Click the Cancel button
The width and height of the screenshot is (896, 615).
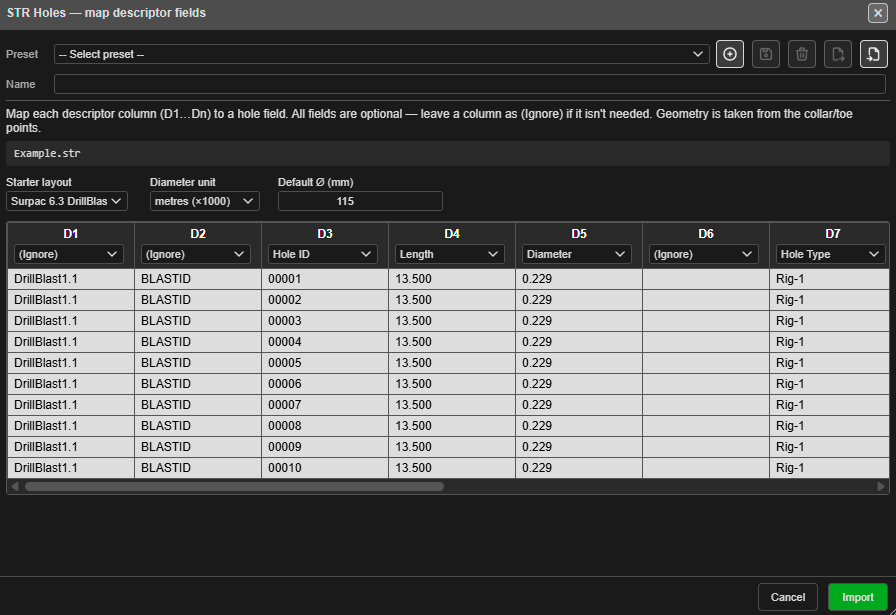(787, 597)
